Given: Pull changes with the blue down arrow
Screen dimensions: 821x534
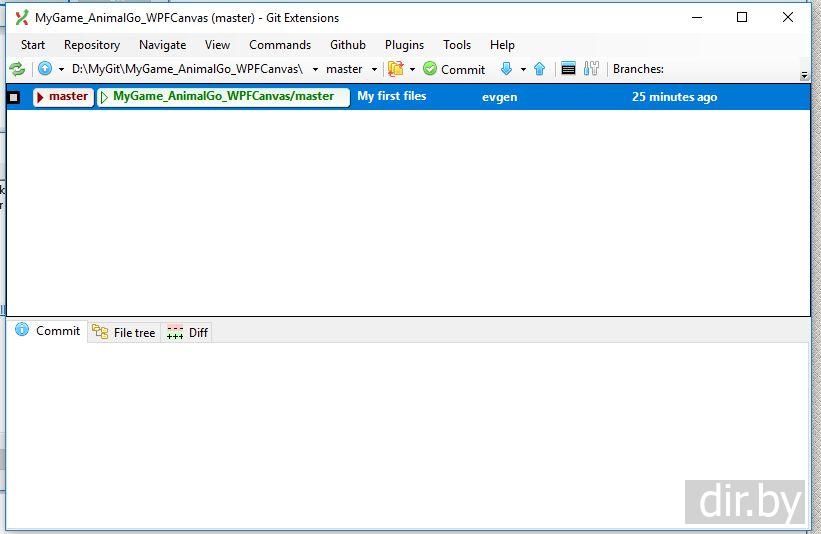Looking at the screenshot, I should click(x=506, y=69).
